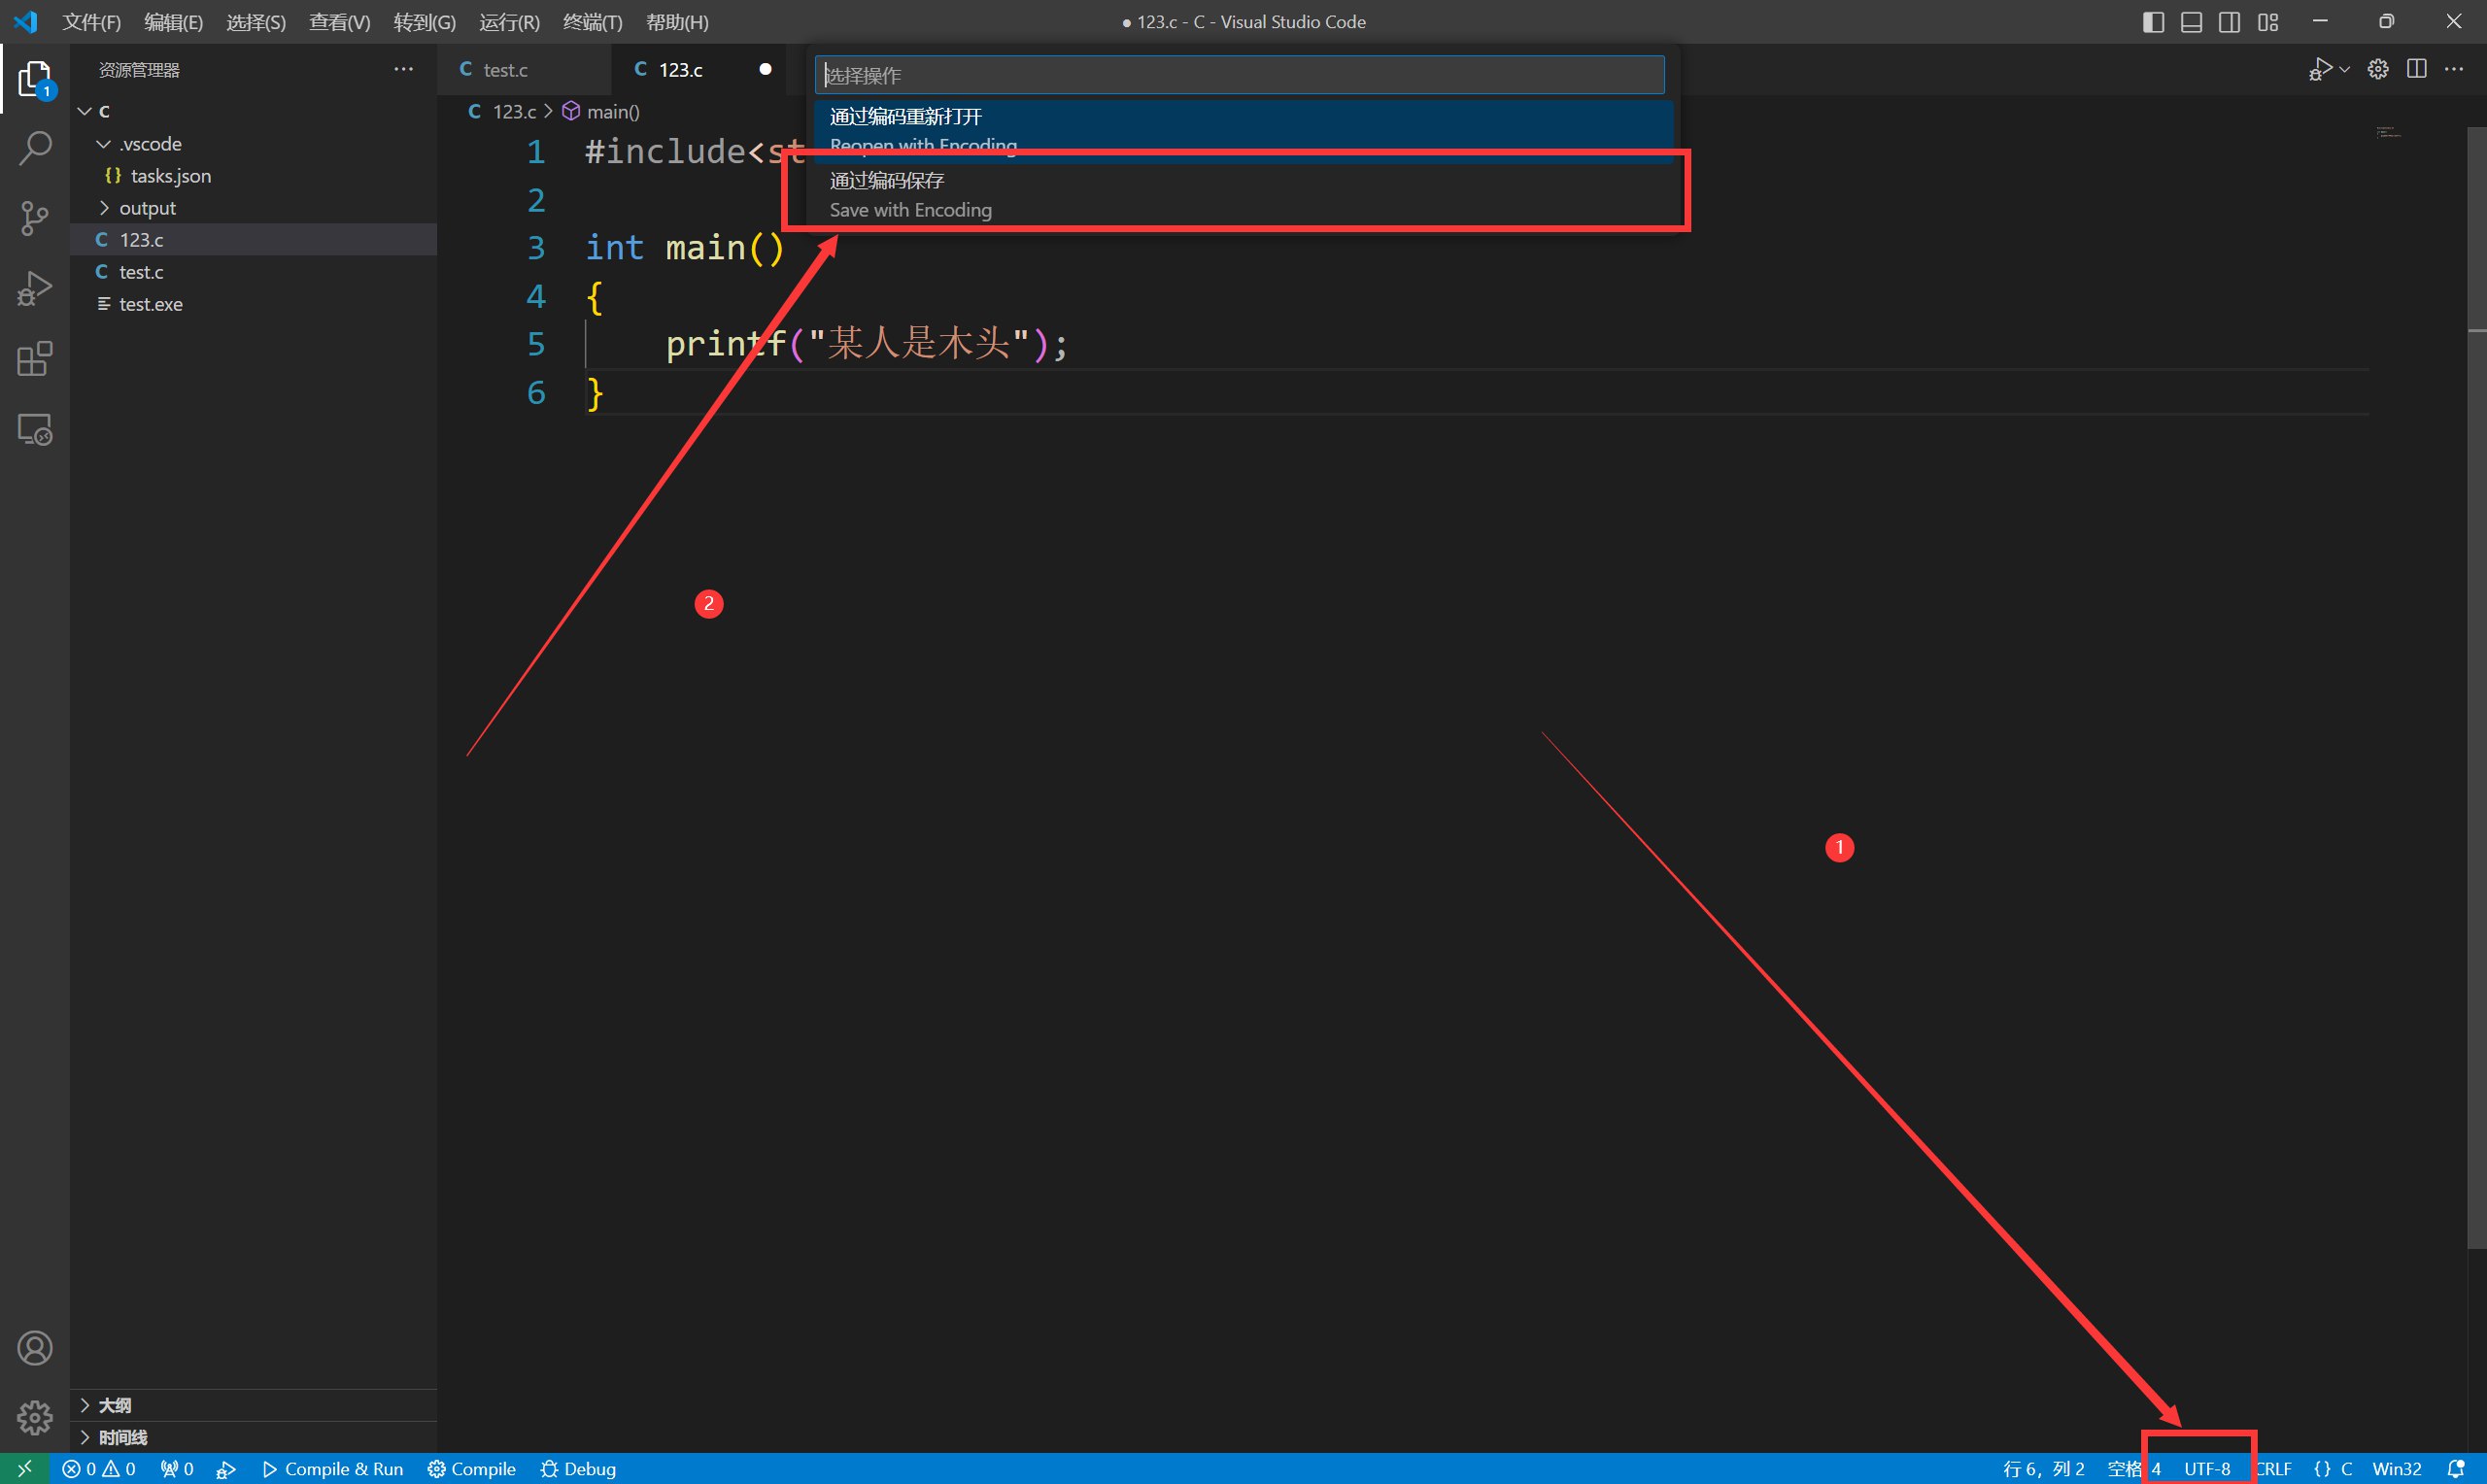The image size is (2487, 1484).
Task: Open the editor settings gear in top toolbar
Action: pyautogui.click(x=2378, y=69)
